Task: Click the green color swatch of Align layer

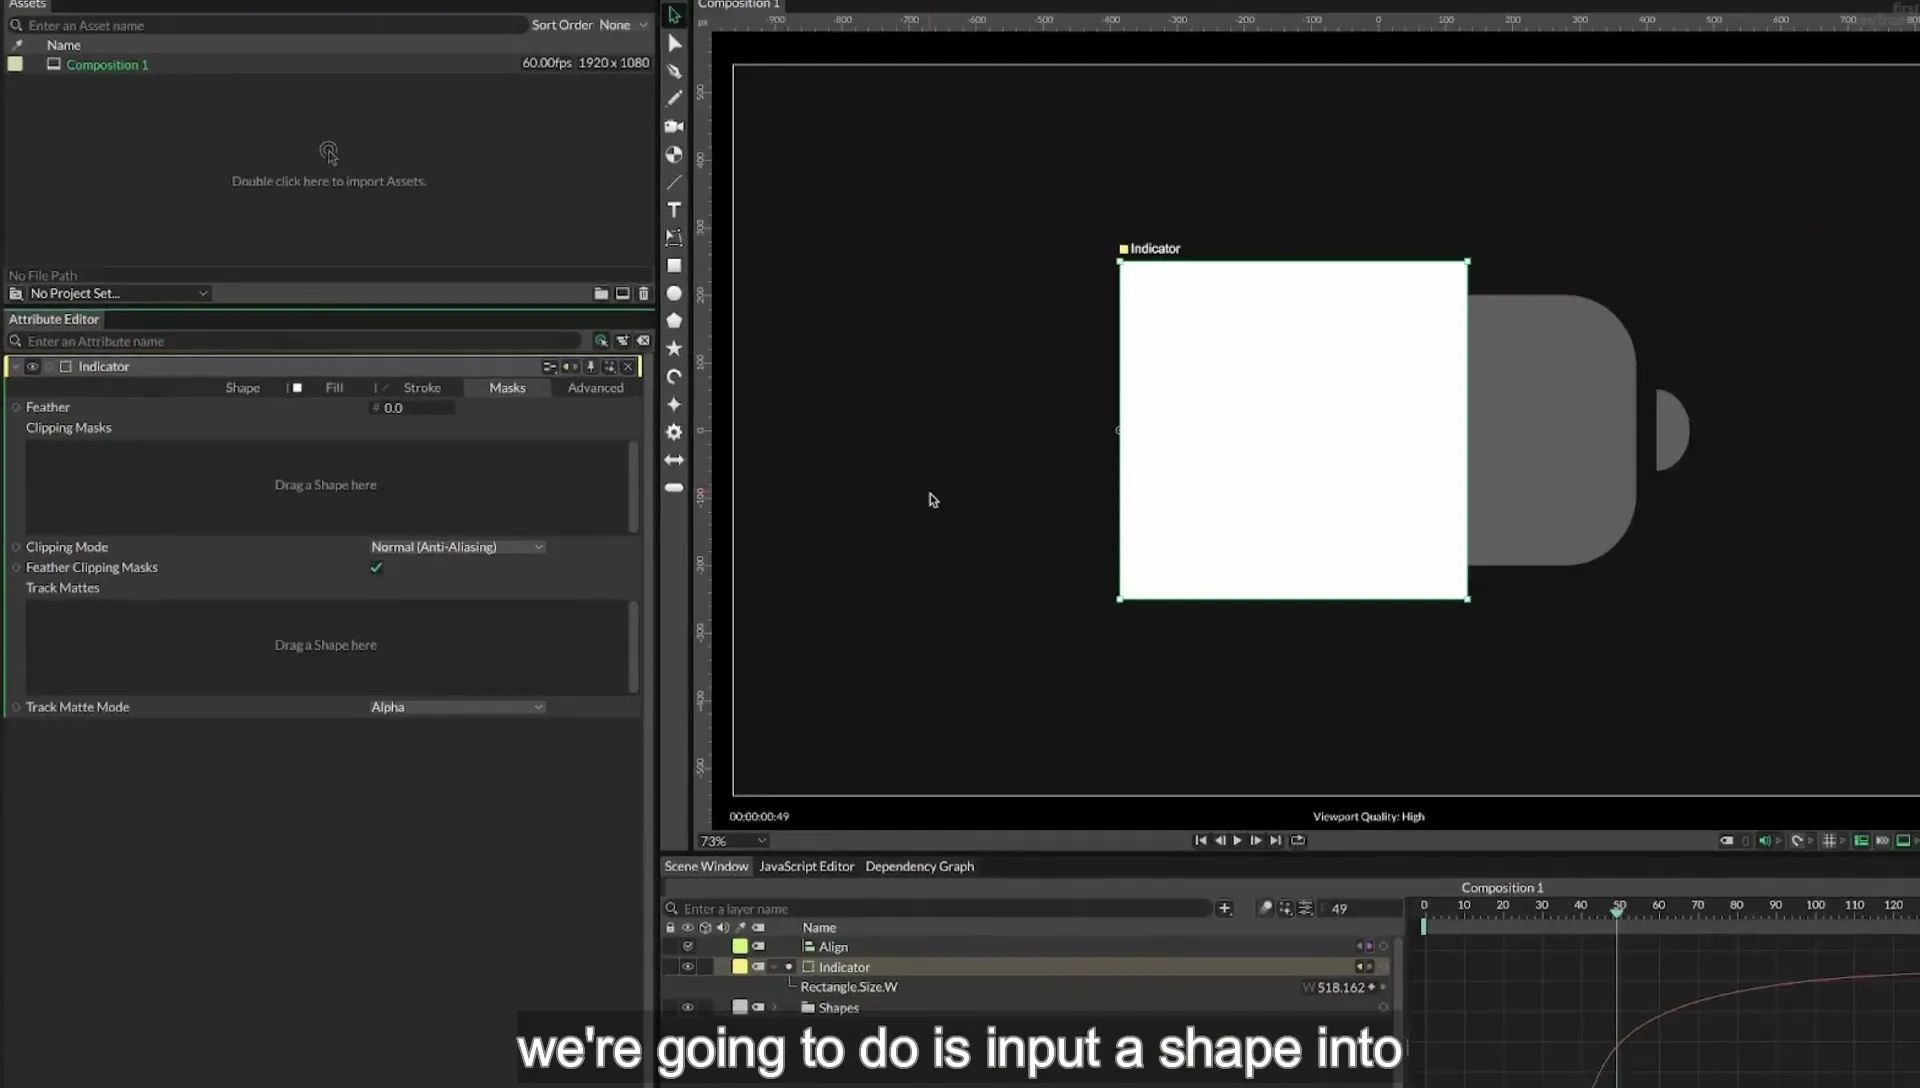Action: click(740, 946)
